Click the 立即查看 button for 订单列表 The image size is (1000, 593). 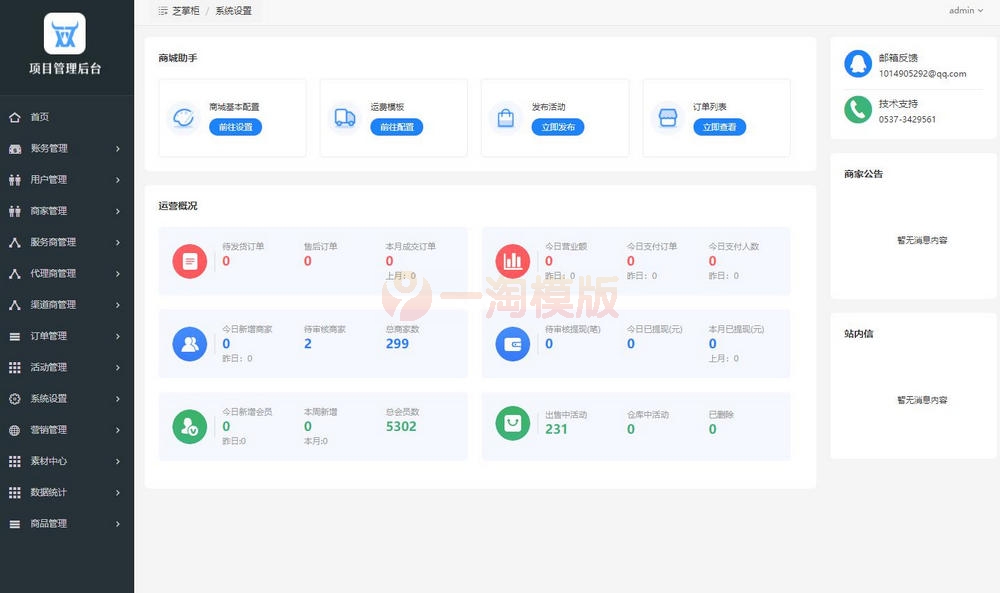719,128
